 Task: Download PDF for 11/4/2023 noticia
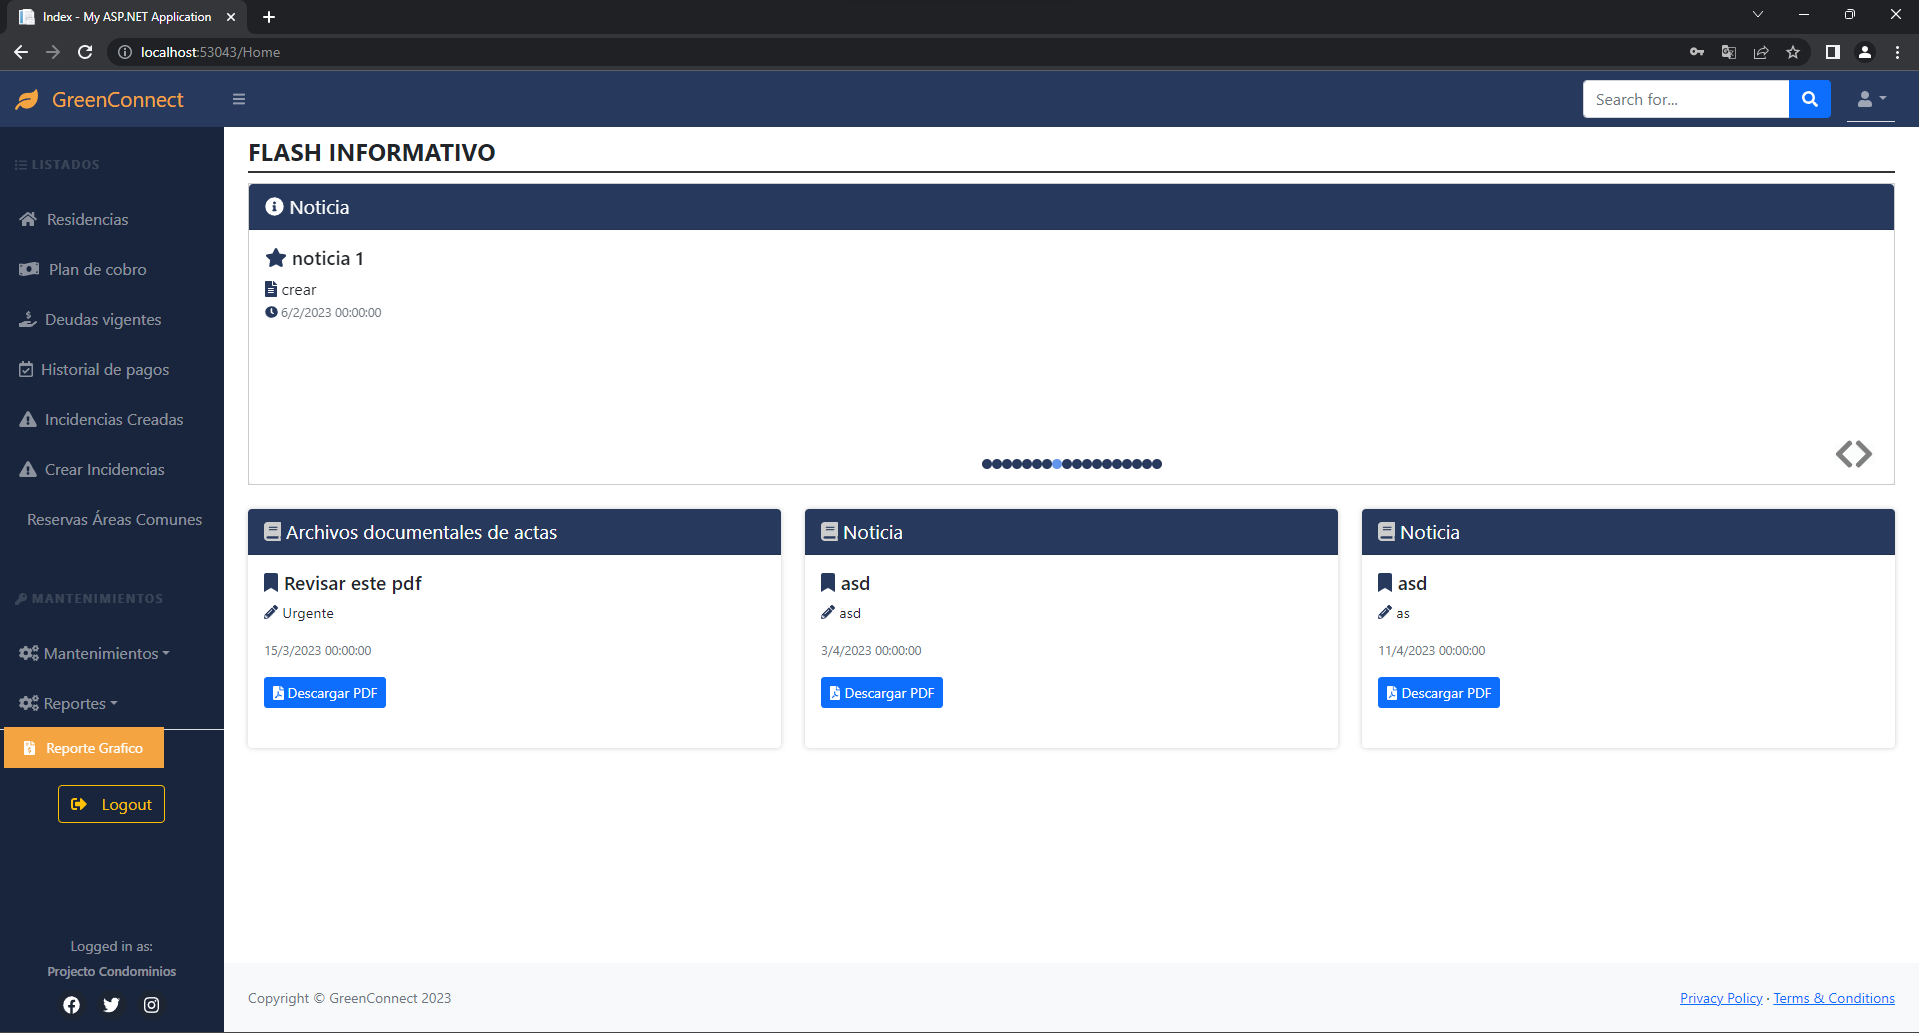[1439, 693]
